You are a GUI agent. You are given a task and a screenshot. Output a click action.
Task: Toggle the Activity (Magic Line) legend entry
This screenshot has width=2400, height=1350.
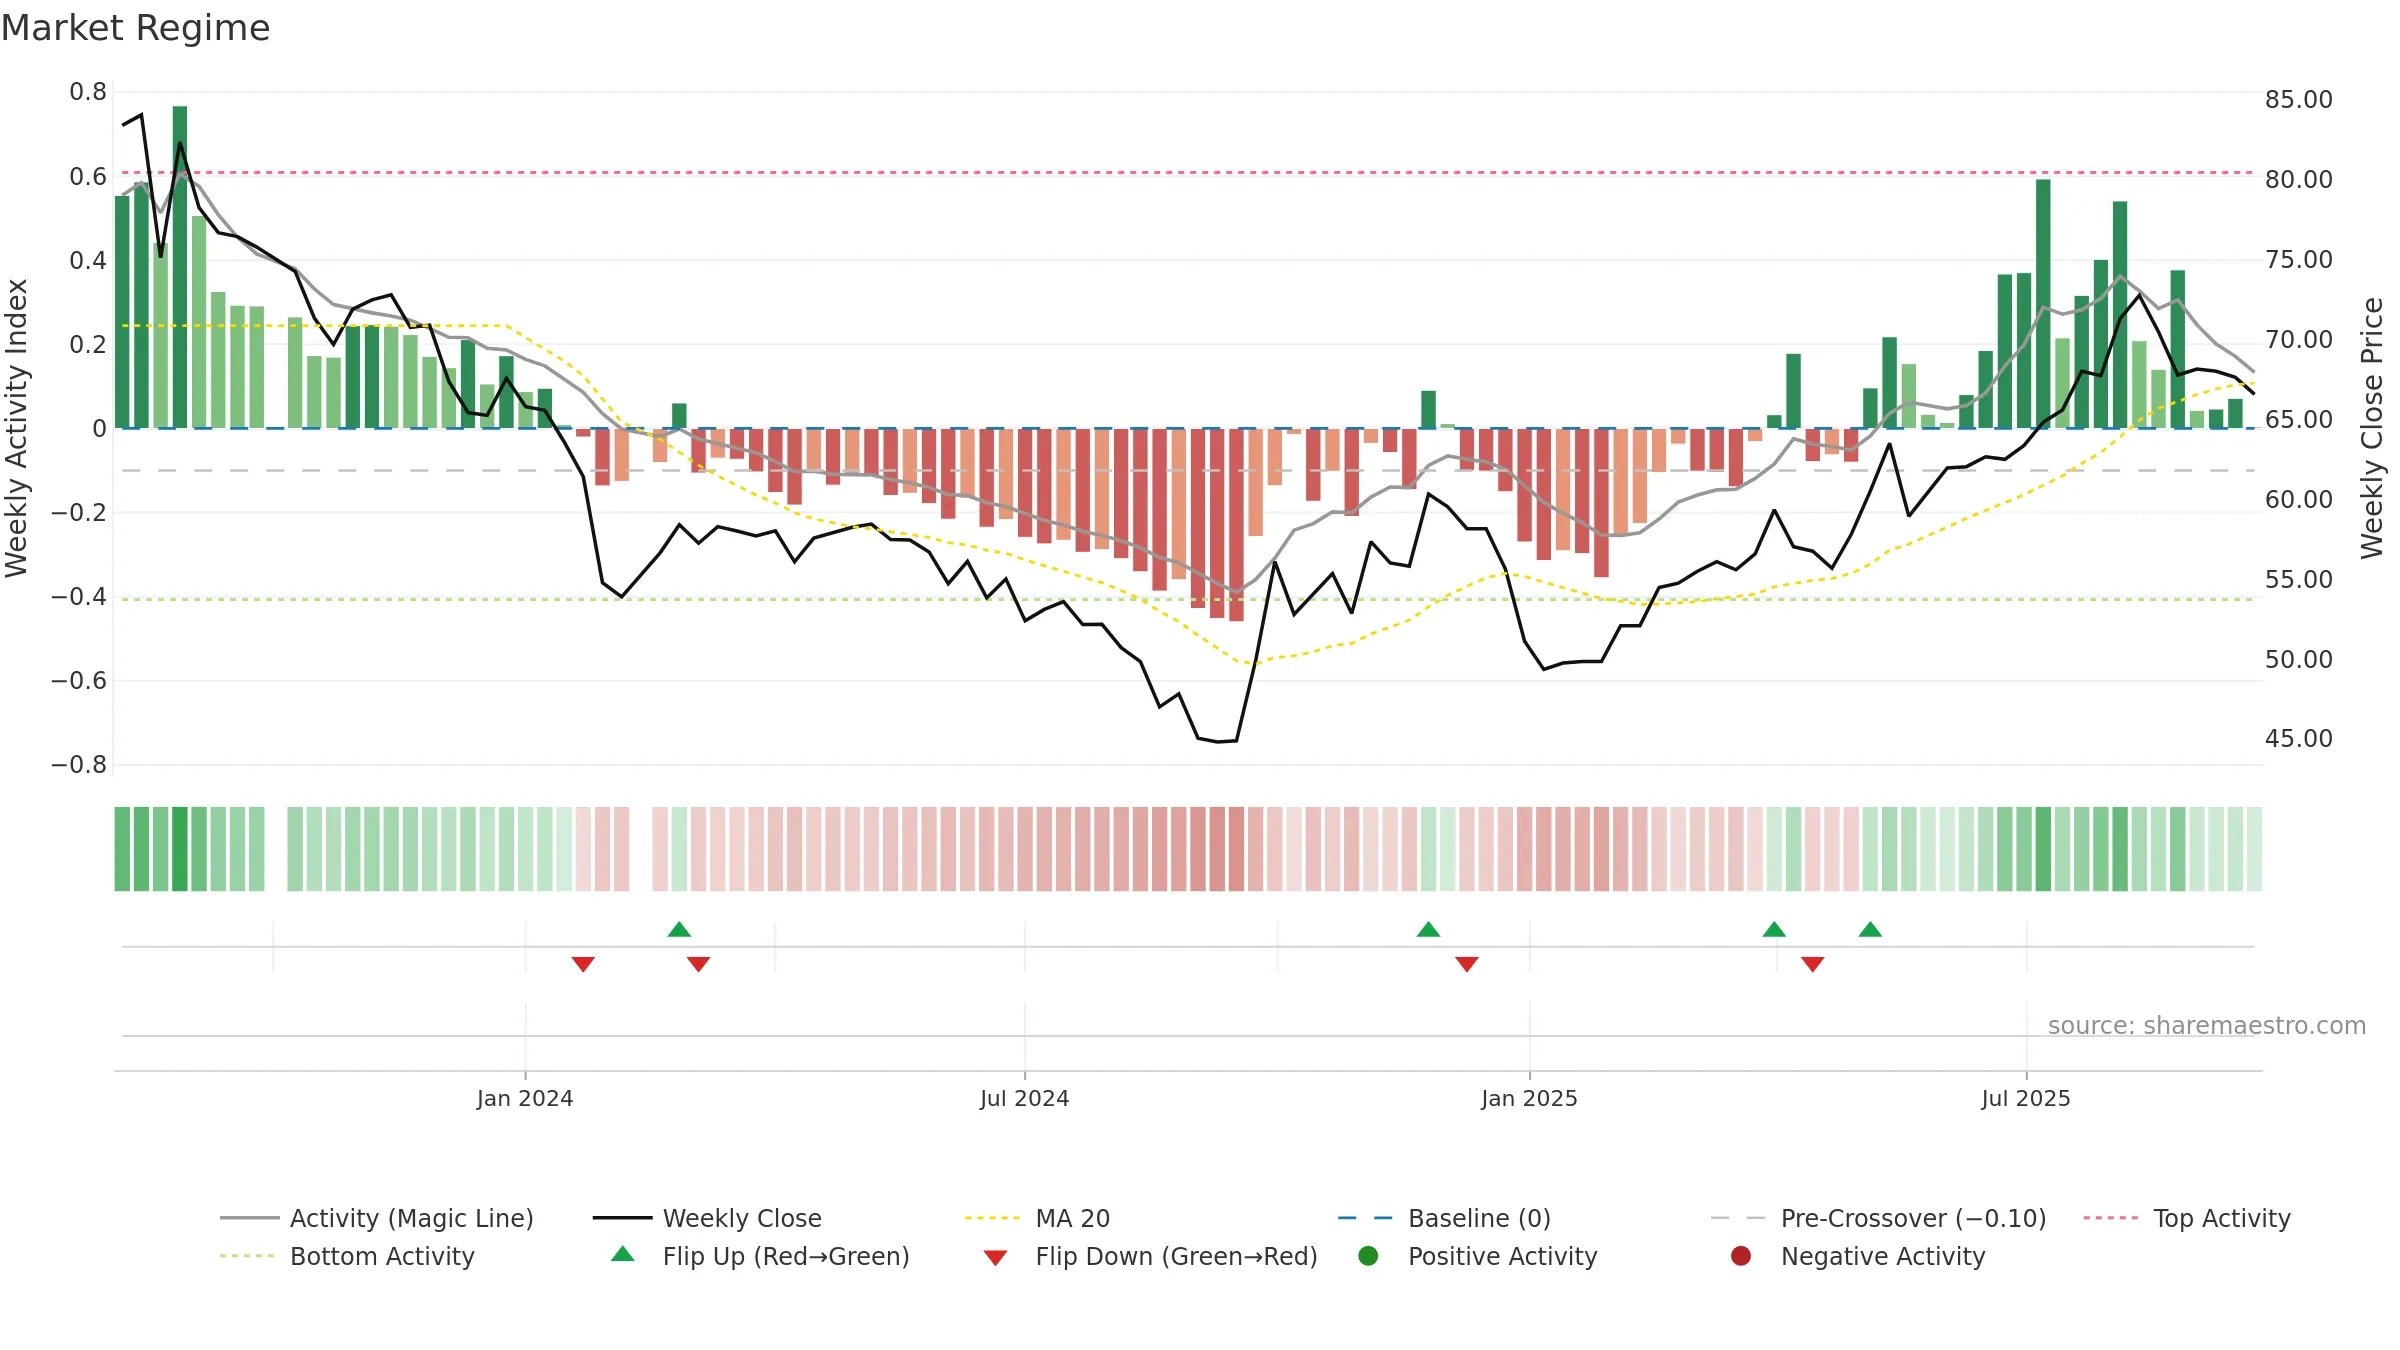pyautogui.click(x=377, y=1218)
